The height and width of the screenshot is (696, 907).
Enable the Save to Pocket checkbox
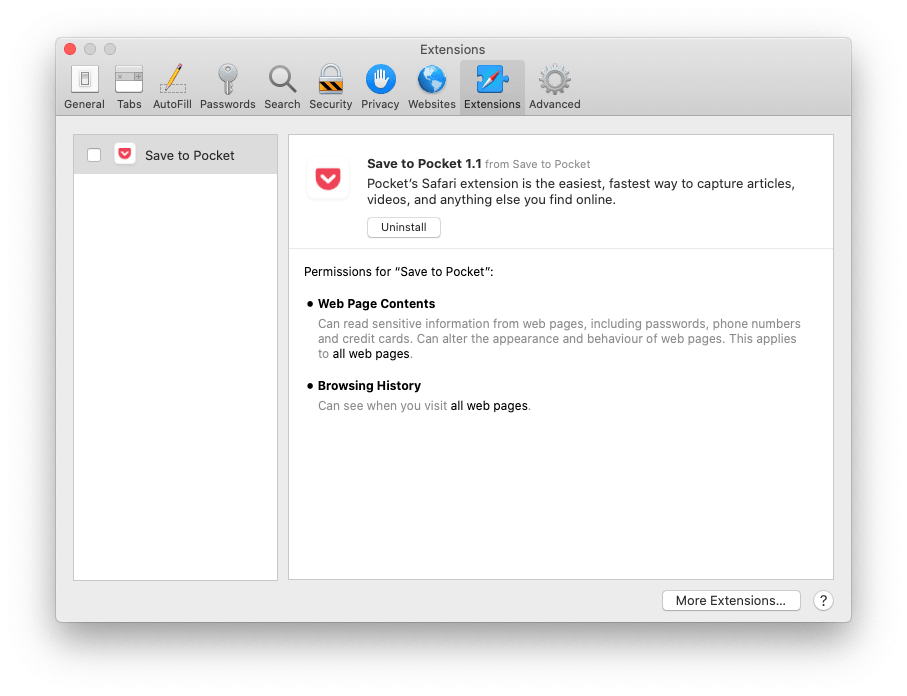point(94,155)
